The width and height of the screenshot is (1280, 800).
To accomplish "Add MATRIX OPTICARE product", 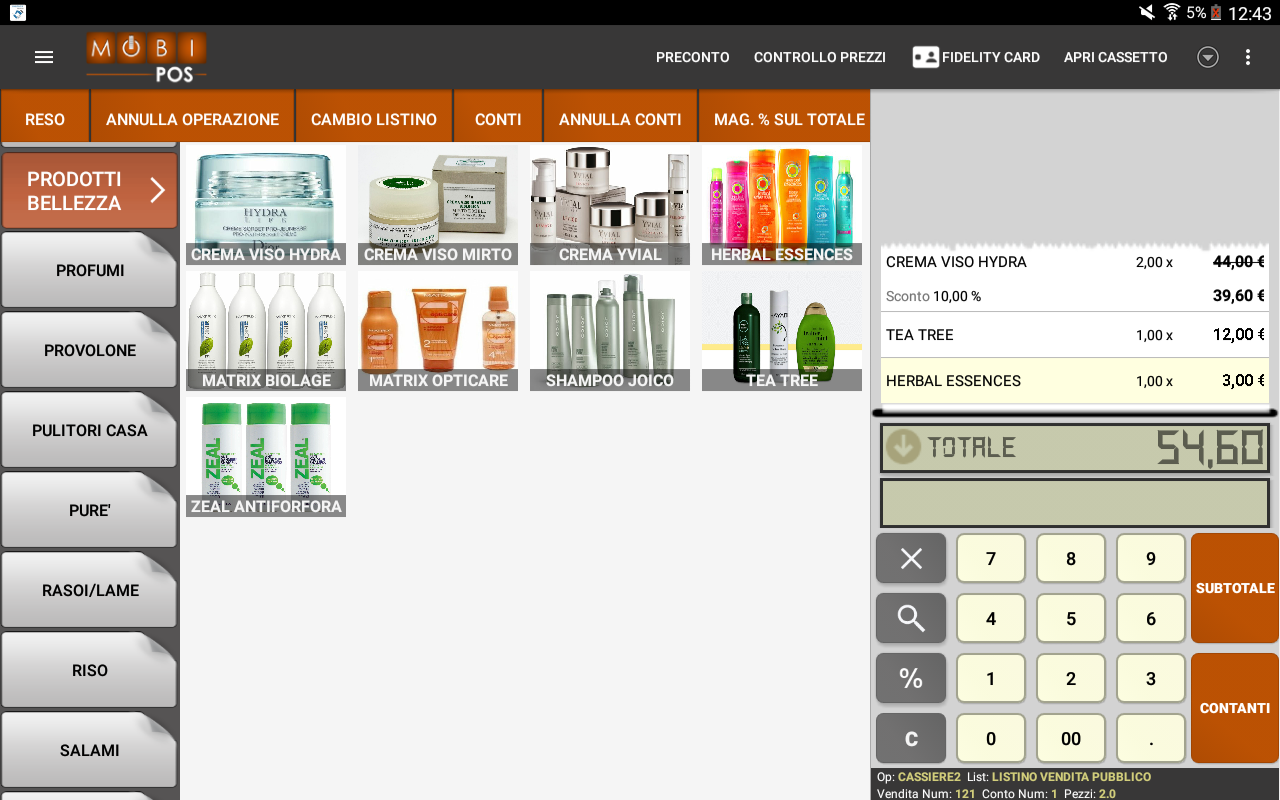I will [x=438, y=331].
